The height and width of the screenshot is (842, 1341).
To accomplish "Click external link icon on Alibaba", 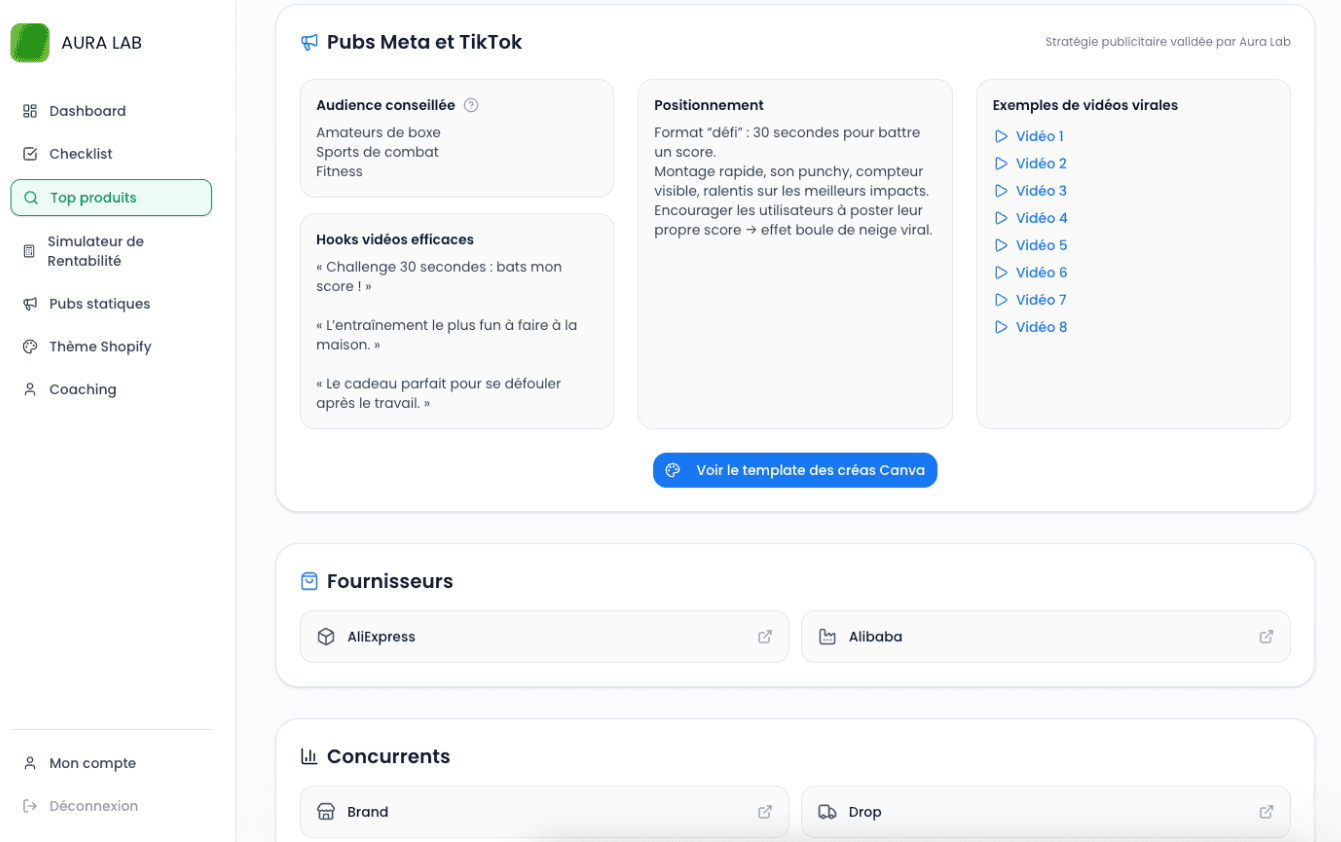I will coord(1266,637).
